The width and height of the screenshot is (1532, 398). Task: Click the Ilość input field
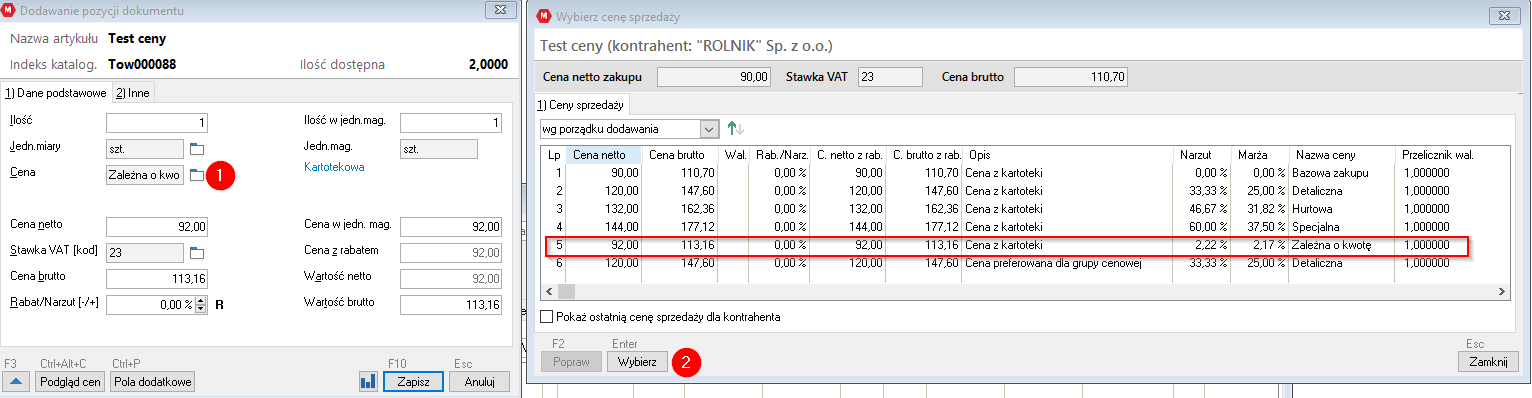(x=158, y=123)
